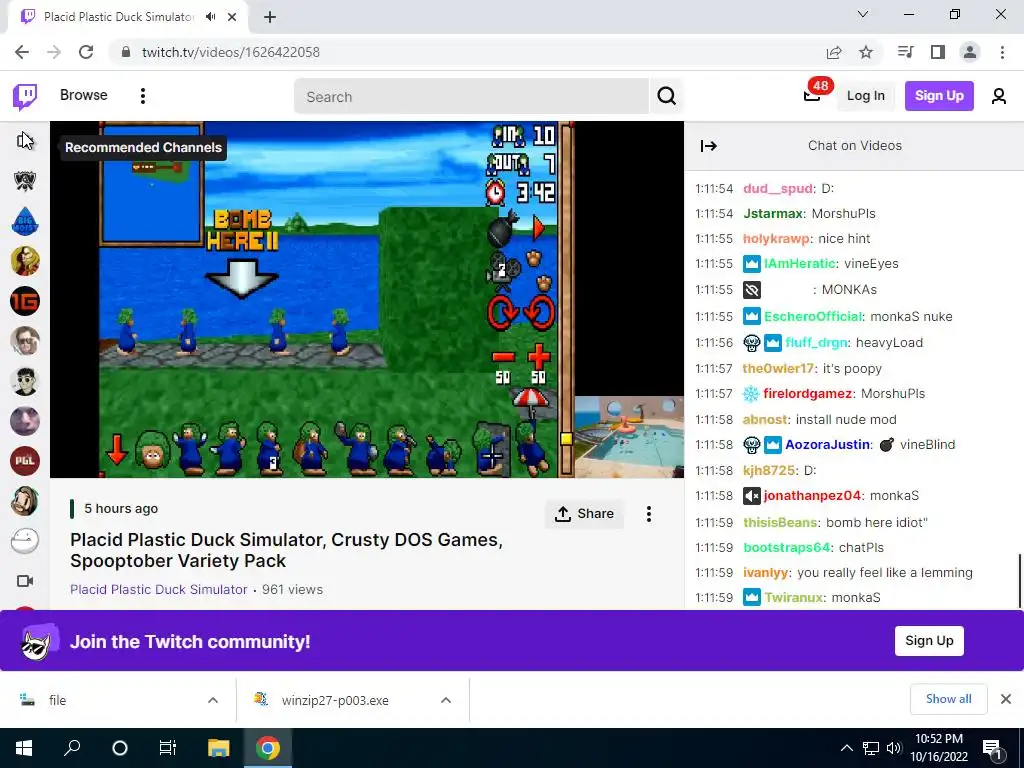Click Sign Up in the purple banner

(929, 641)
